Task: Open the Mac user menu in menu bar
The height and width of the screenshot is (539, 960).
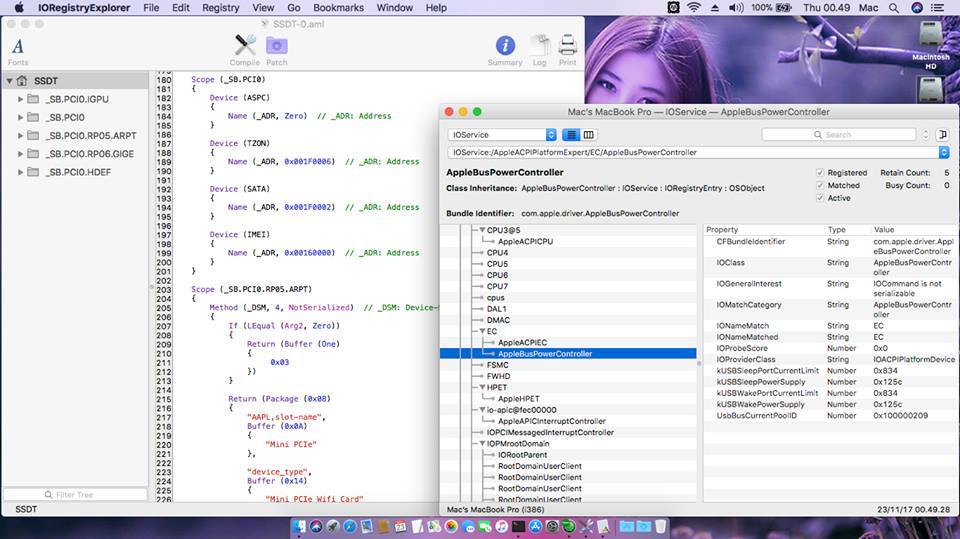Action: click(x=868, y=7)
